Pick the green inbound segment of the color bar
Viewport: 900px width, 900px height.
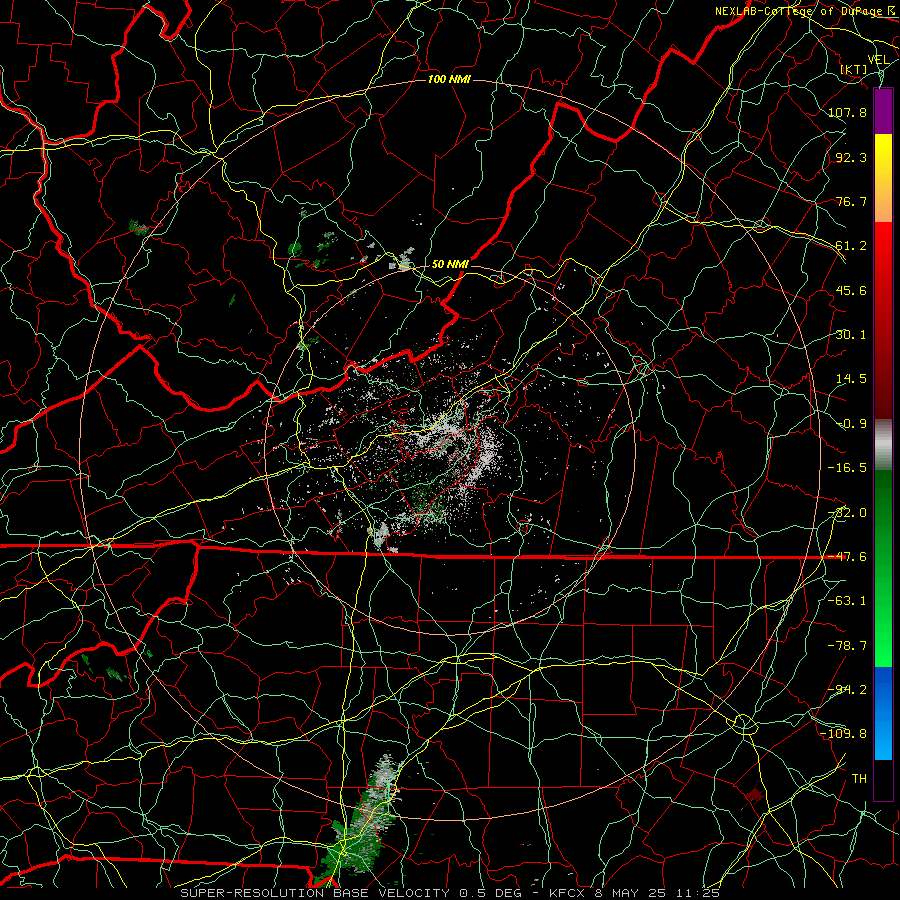click(883, 568)
